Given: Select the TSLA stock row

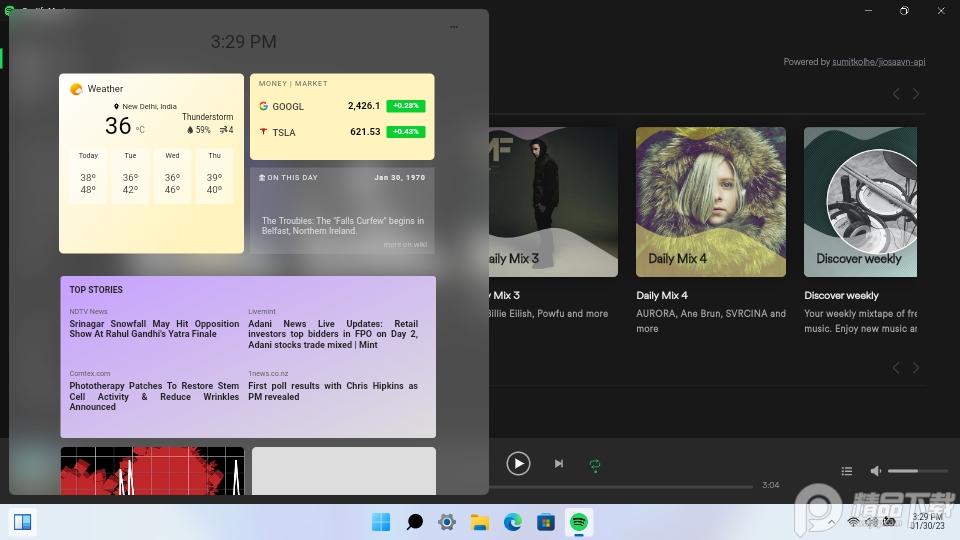Looking at the screenshot, I should (342, 132).
